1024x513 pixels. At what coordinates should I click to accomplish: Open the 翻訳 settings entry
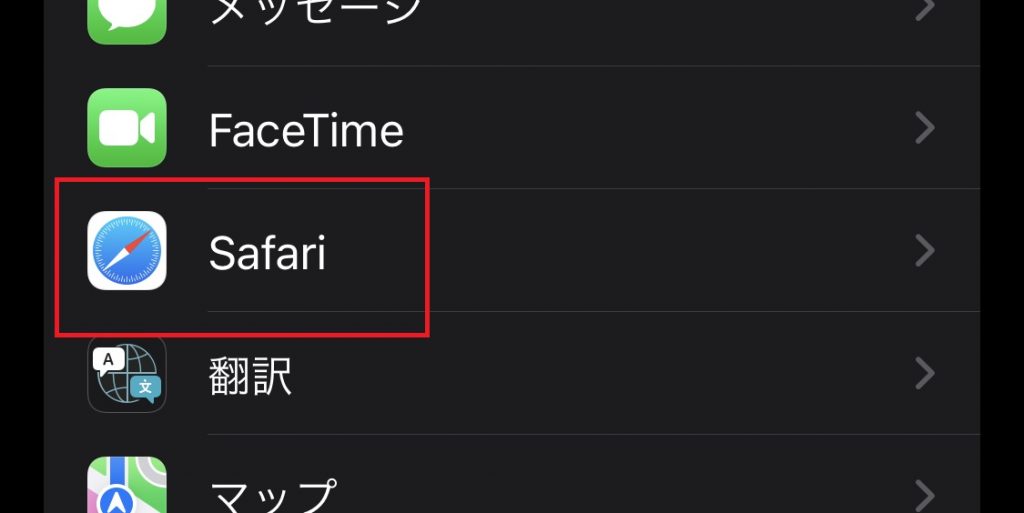pyautogui.click(x=250, y=376)
